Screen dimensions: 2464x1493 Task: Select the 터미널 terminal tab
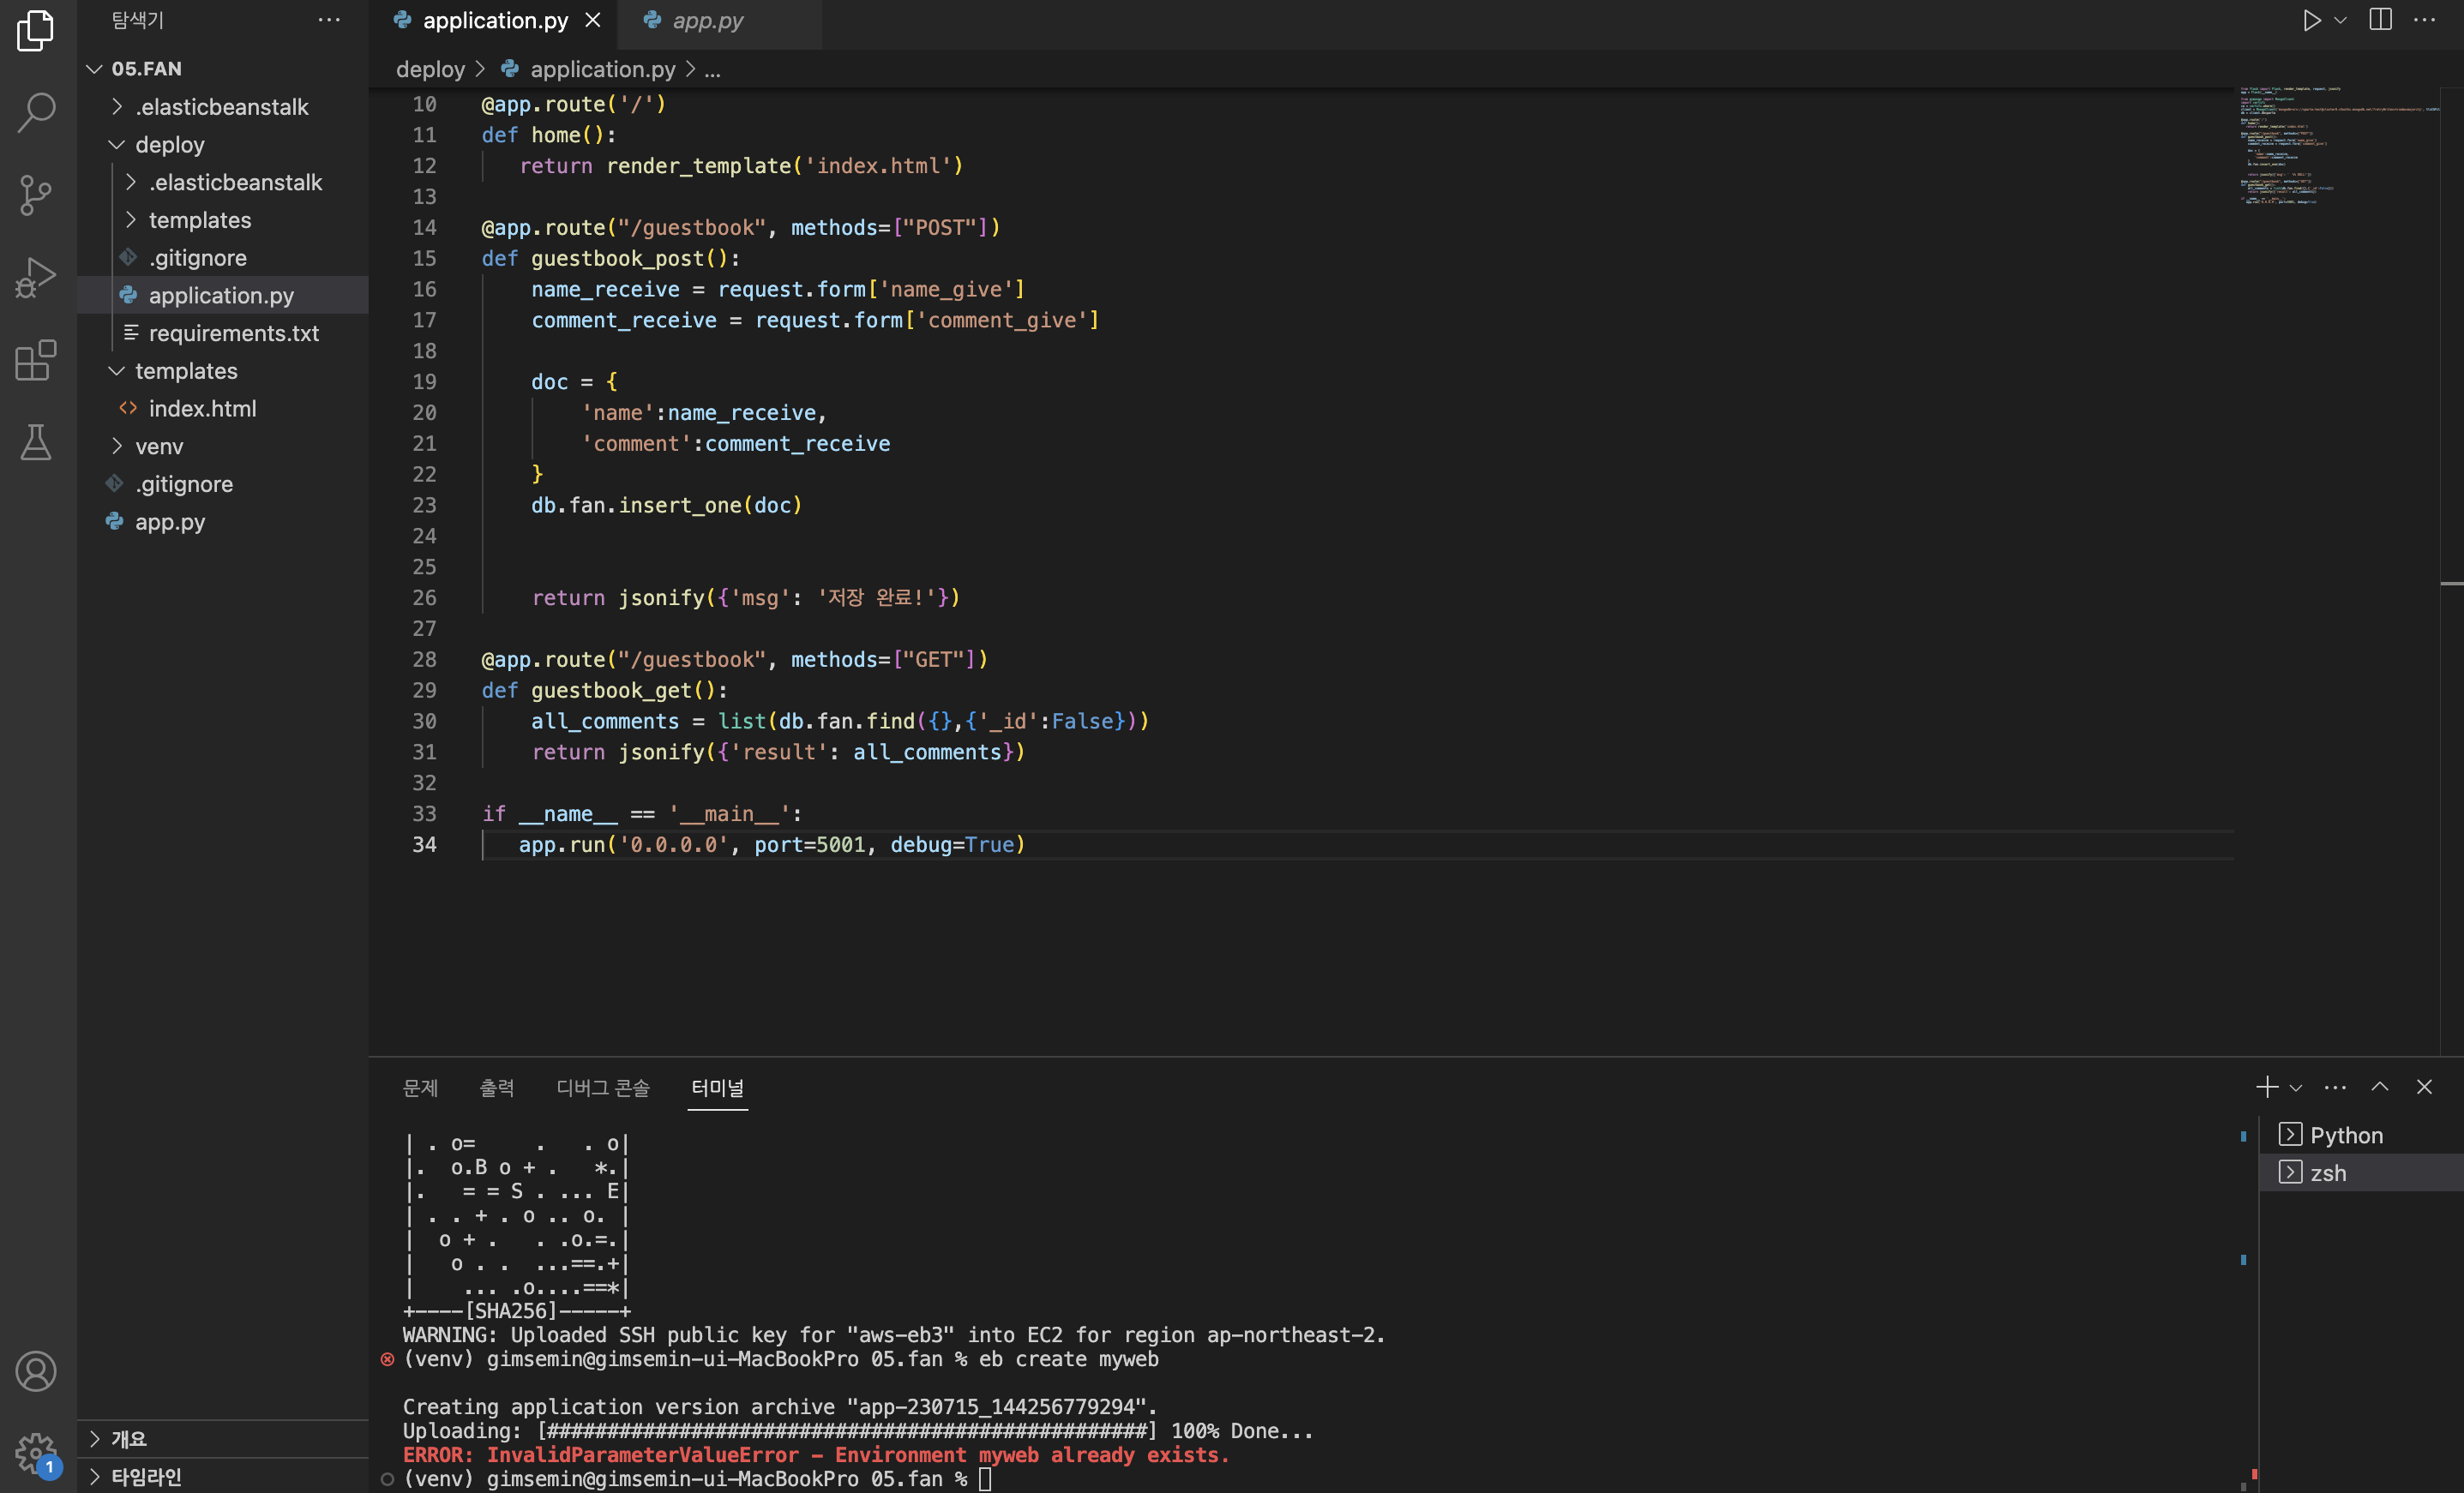[718, 1088]
